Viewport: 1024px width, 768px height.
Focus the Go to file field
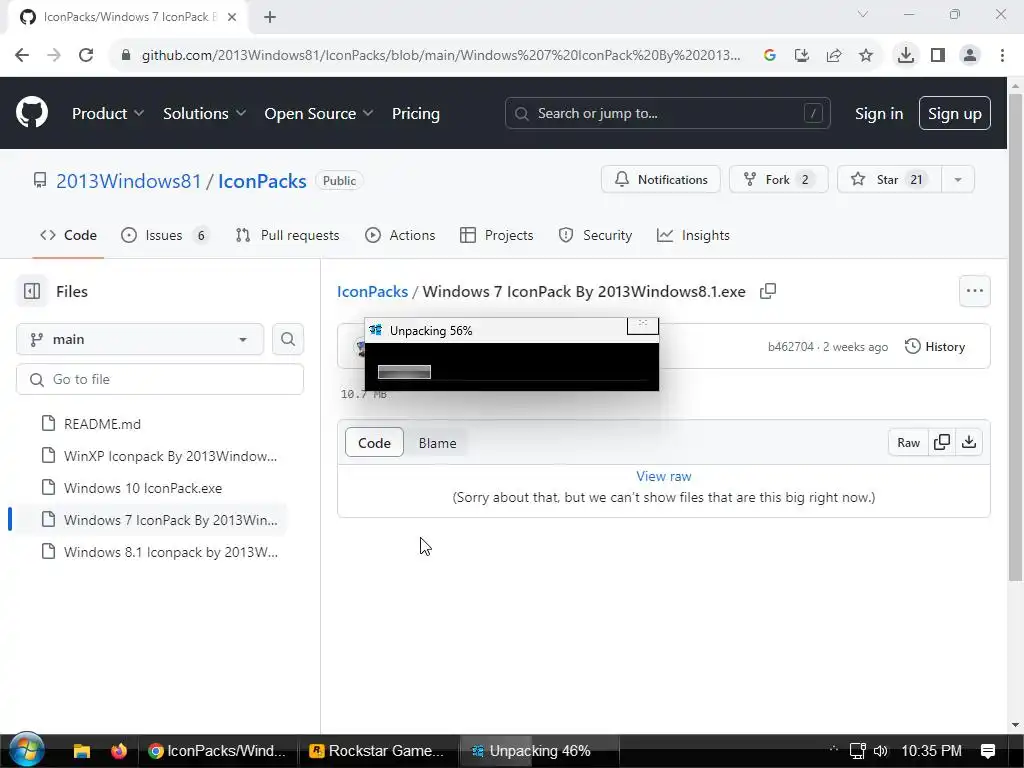point(160,379)
